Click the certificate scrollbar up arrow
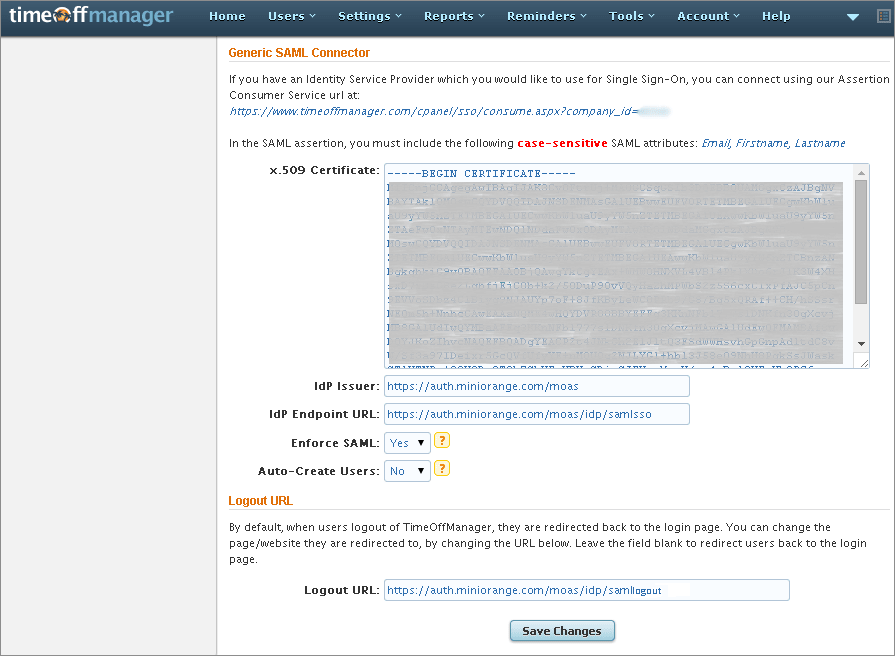The width and height of the screenshot is (895, 656). click(861, 172)
